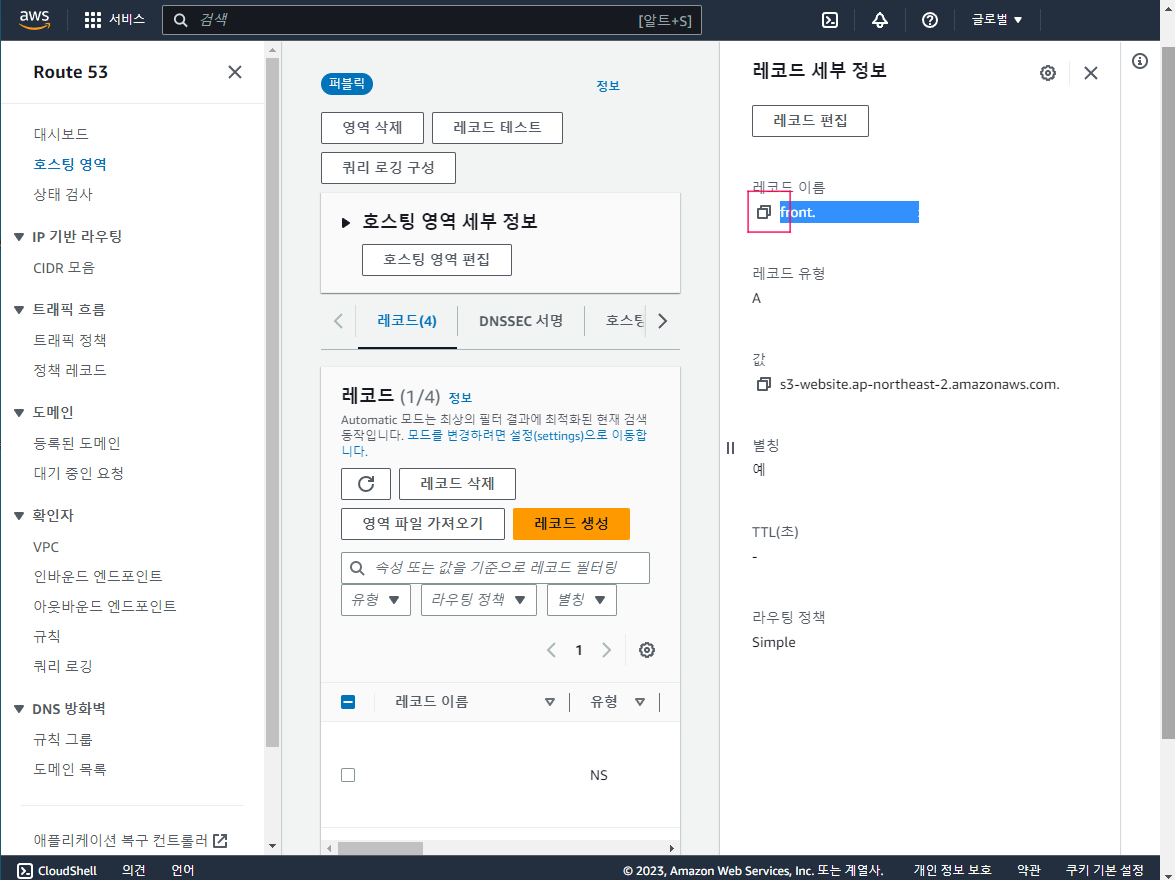The width and height of the screenshot is (1175, 880).
Task: Open 트래픽 정책 in the sidebar
Action: [x=70, y=340]
